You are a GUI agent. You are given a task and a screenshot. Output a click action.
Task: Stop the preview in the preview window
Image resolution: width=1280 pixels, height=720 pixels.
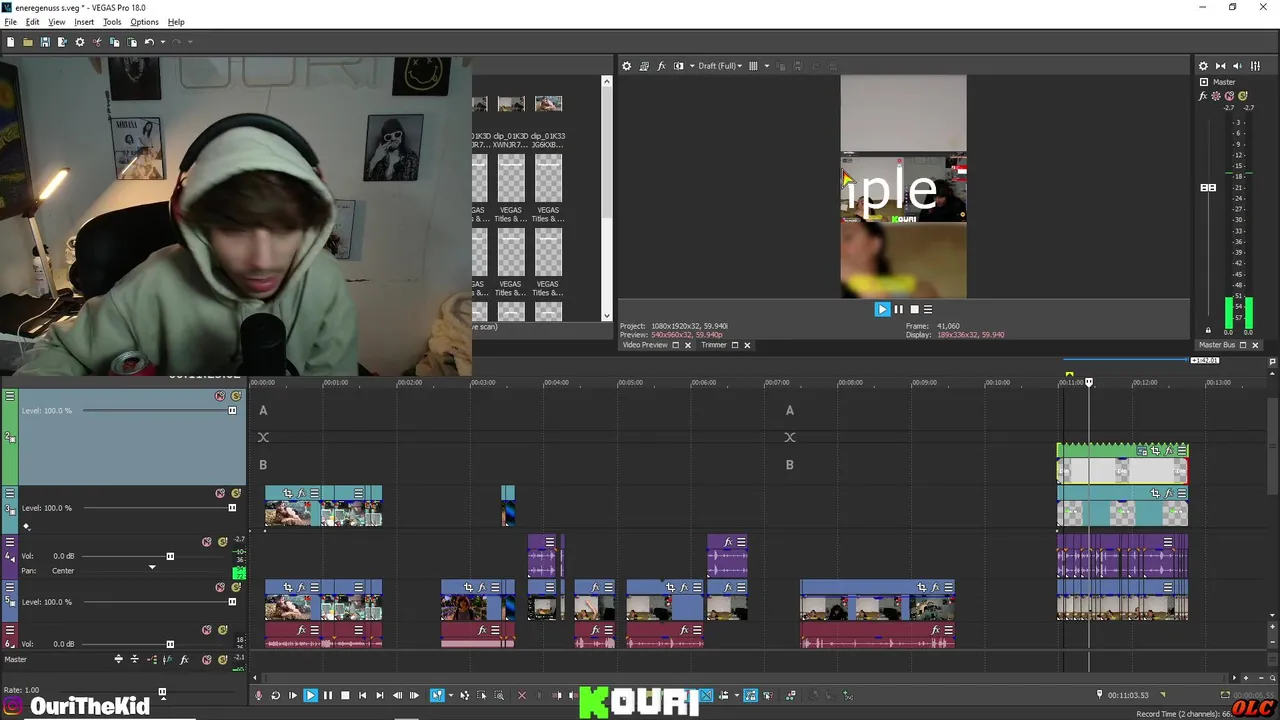(914, 309)
